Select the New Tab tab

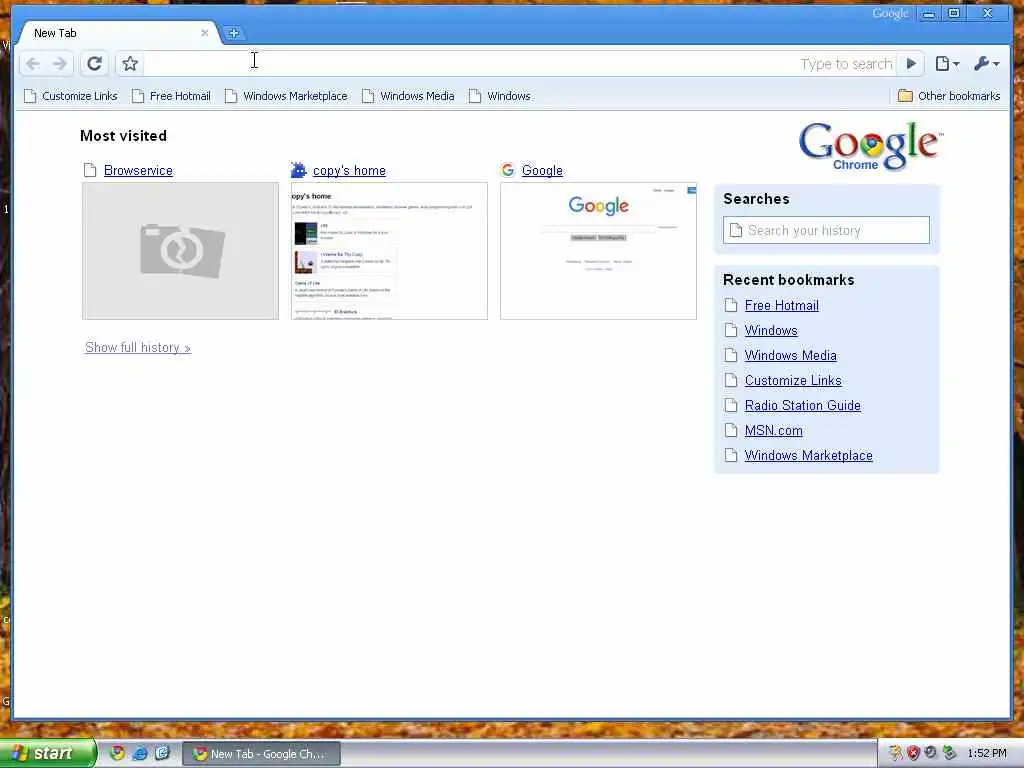tap(118, 33)
